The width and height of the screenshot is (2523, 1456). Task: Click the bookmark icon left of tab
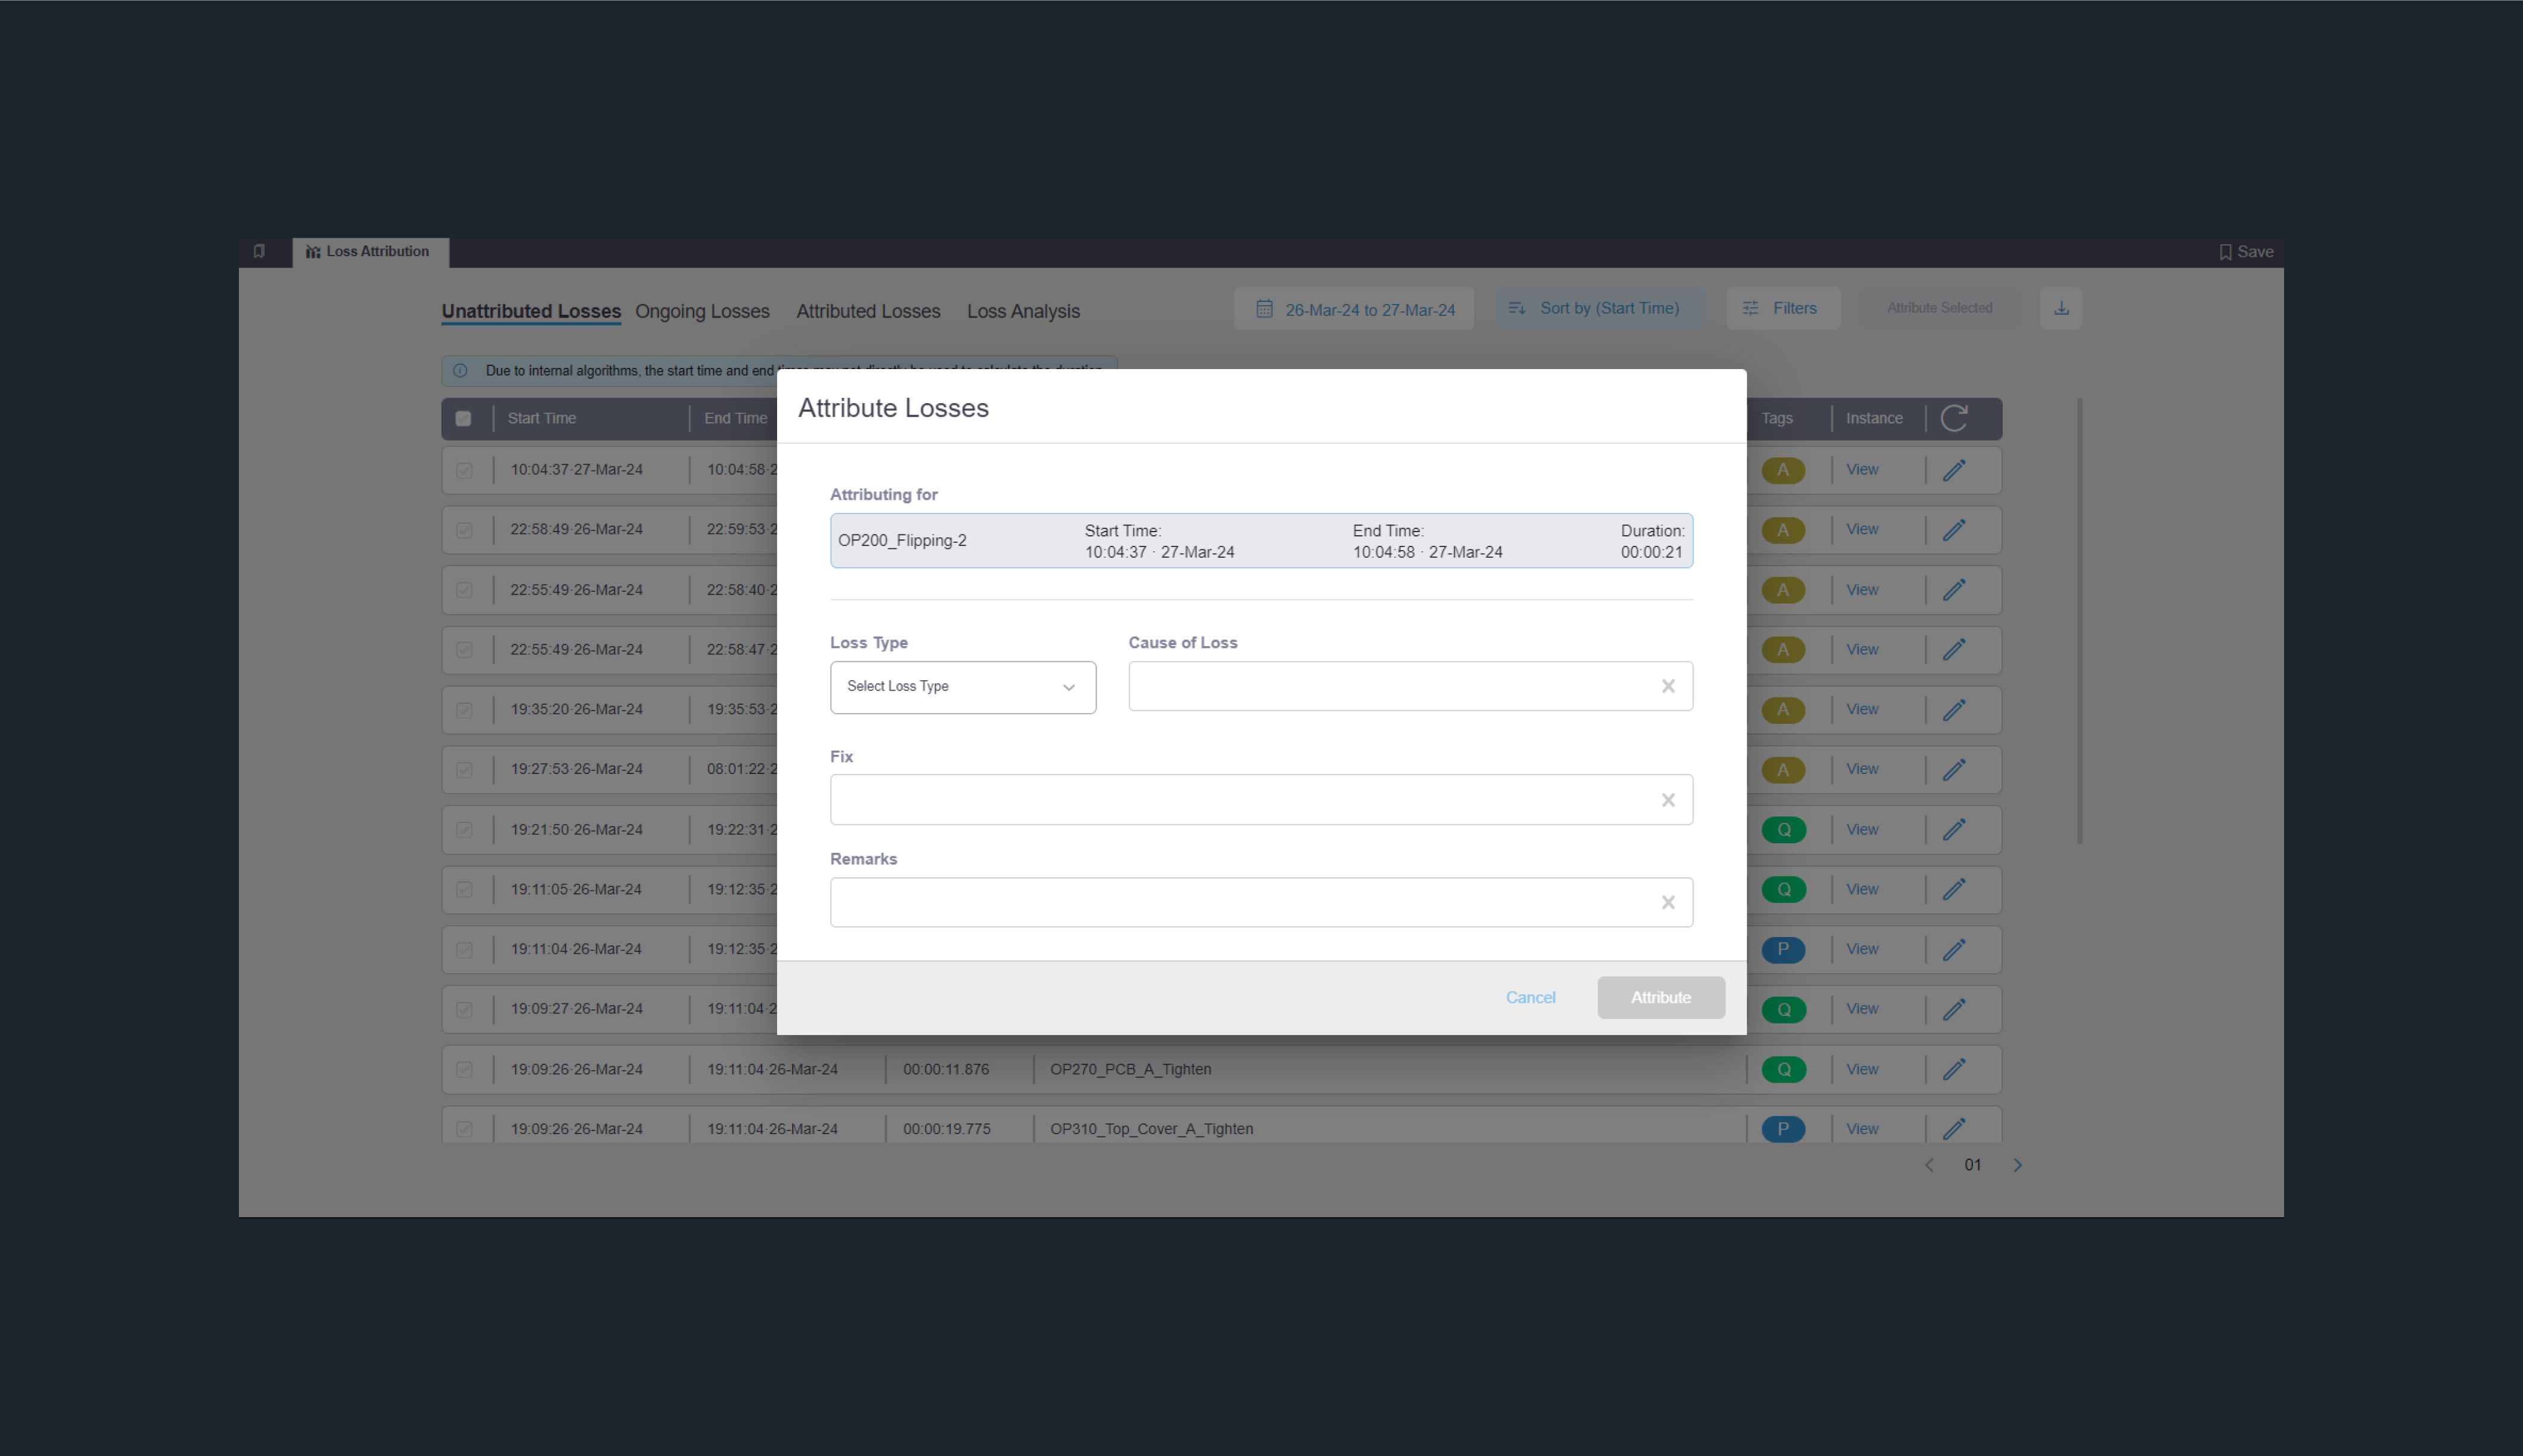259,252
